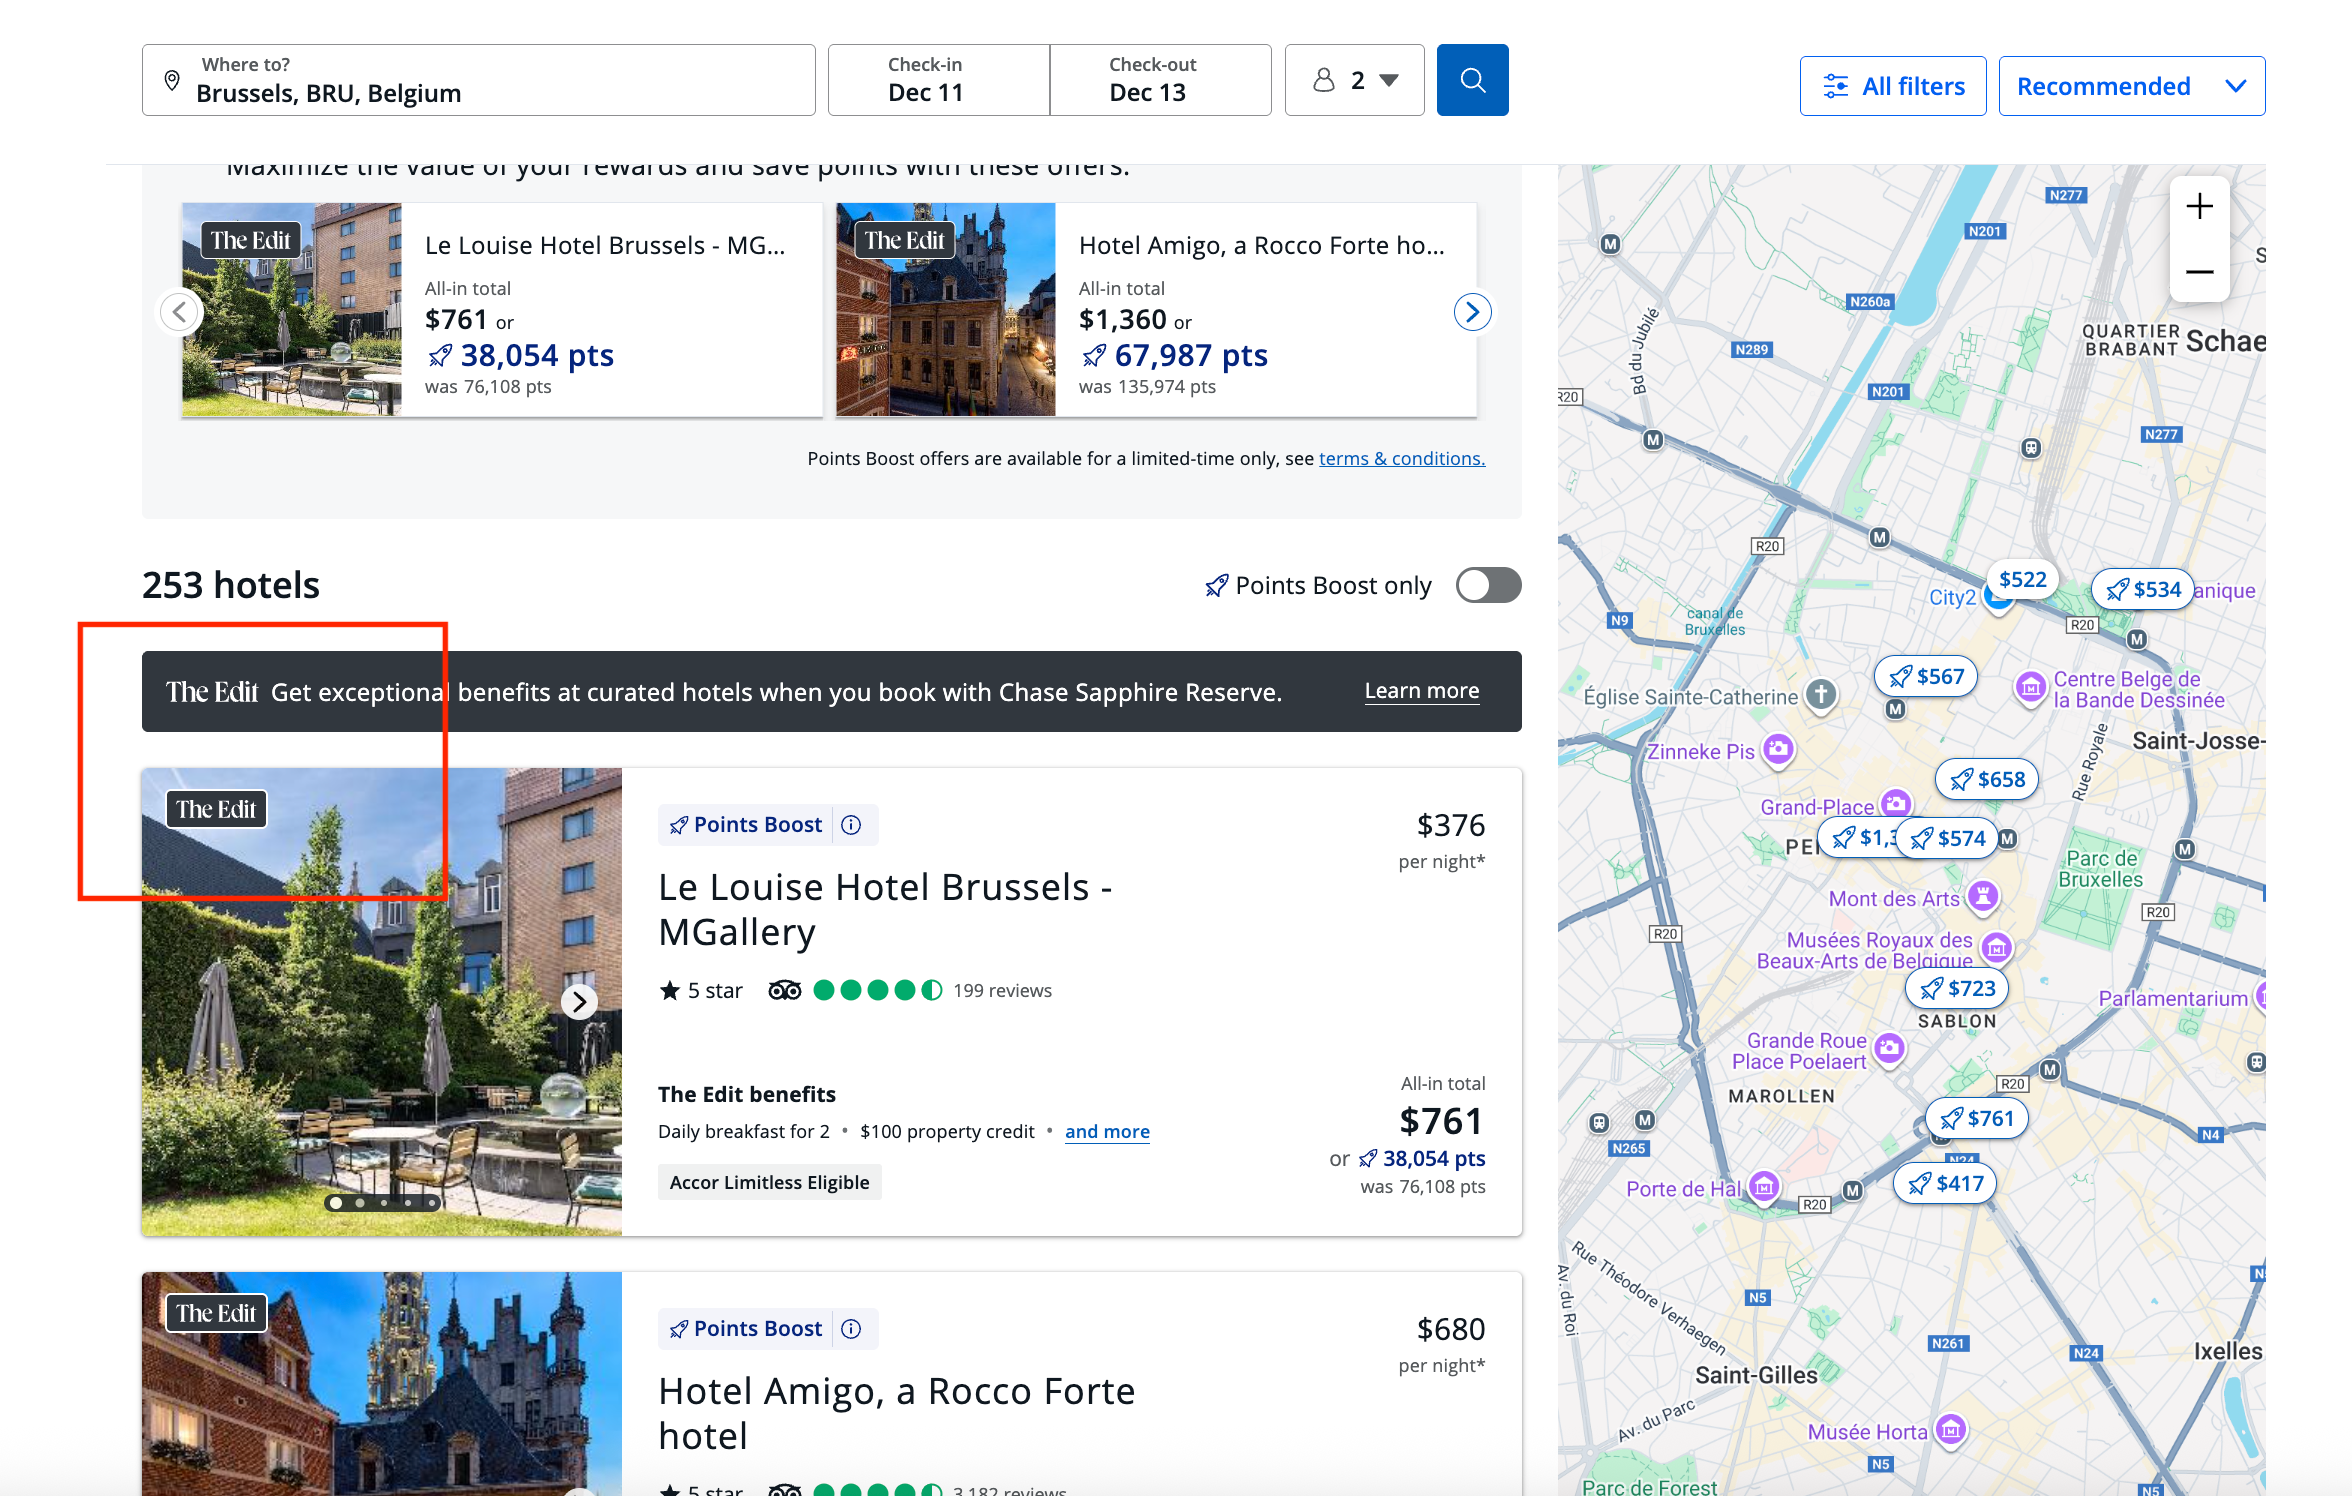Change the Check-in date Dec 11
Screen dimensions: 2352x1496
click(x=939, y=80)
